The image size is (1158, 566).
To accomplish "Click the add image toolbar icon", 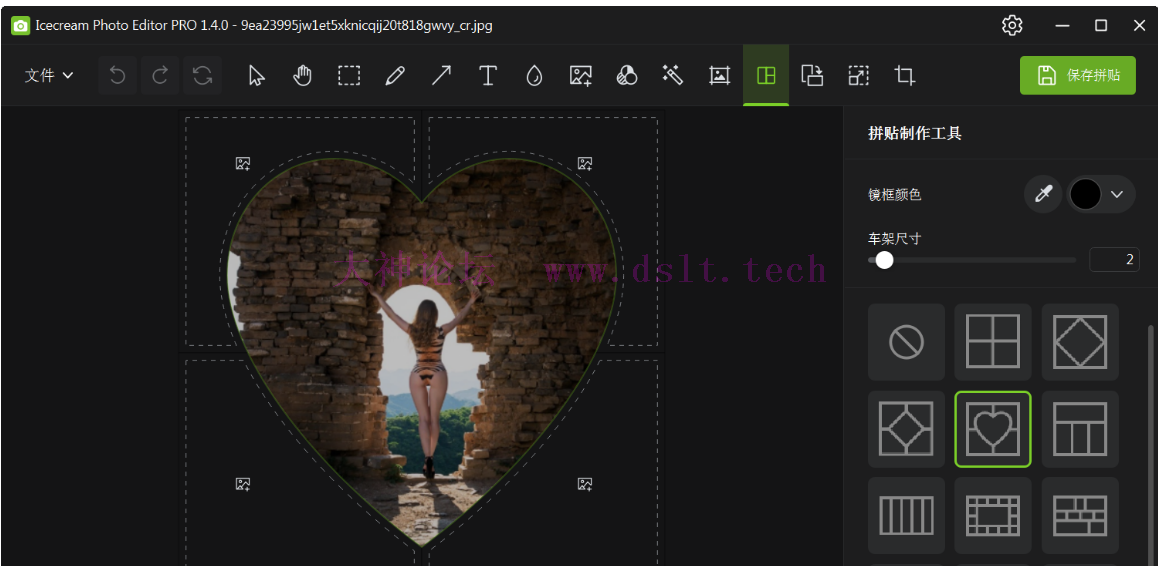I will click(x=580, y=75).
